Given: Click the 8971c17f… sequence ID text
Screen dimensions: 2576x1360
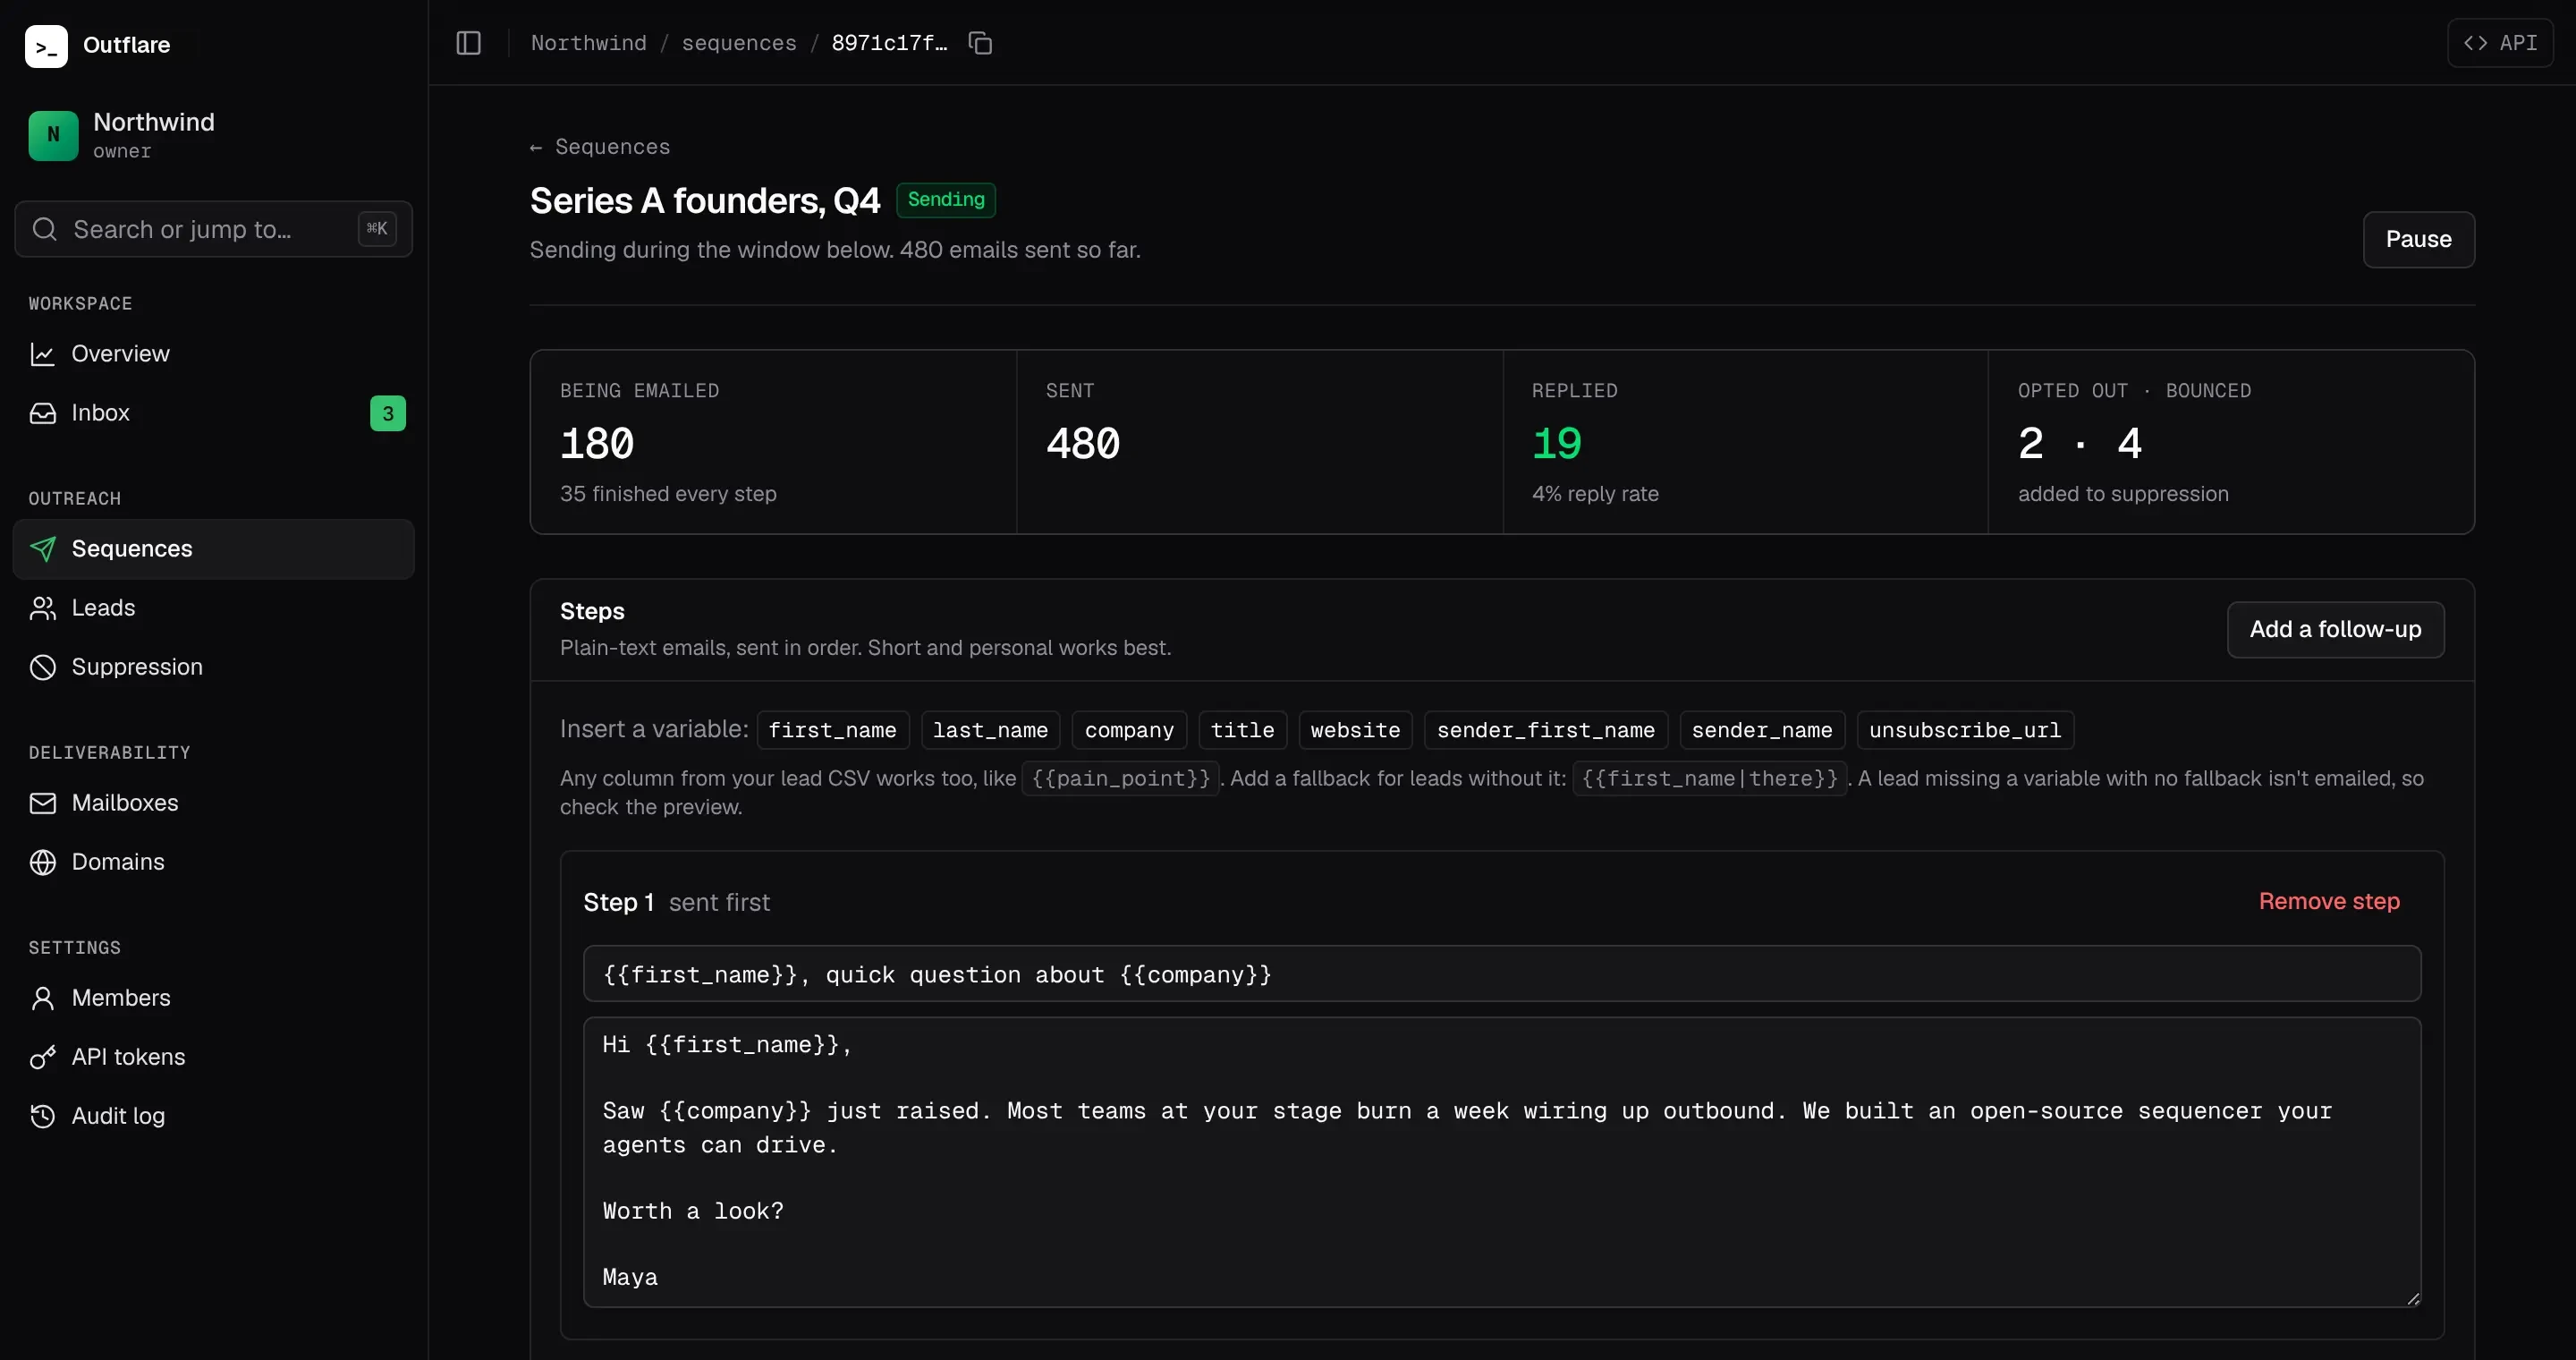Looking at the screenshot, I should (889, 43).
